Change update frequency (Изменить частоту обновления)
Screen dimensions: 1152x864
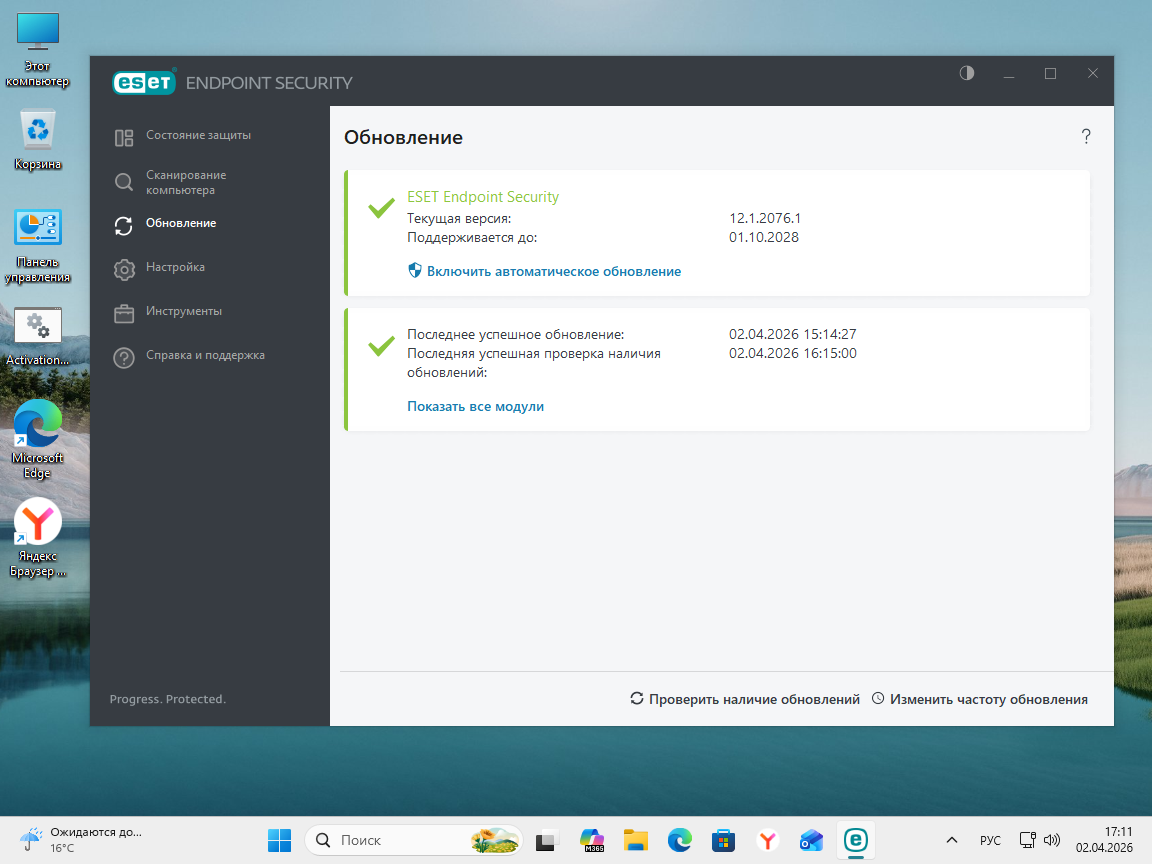[x=980, y=699]
